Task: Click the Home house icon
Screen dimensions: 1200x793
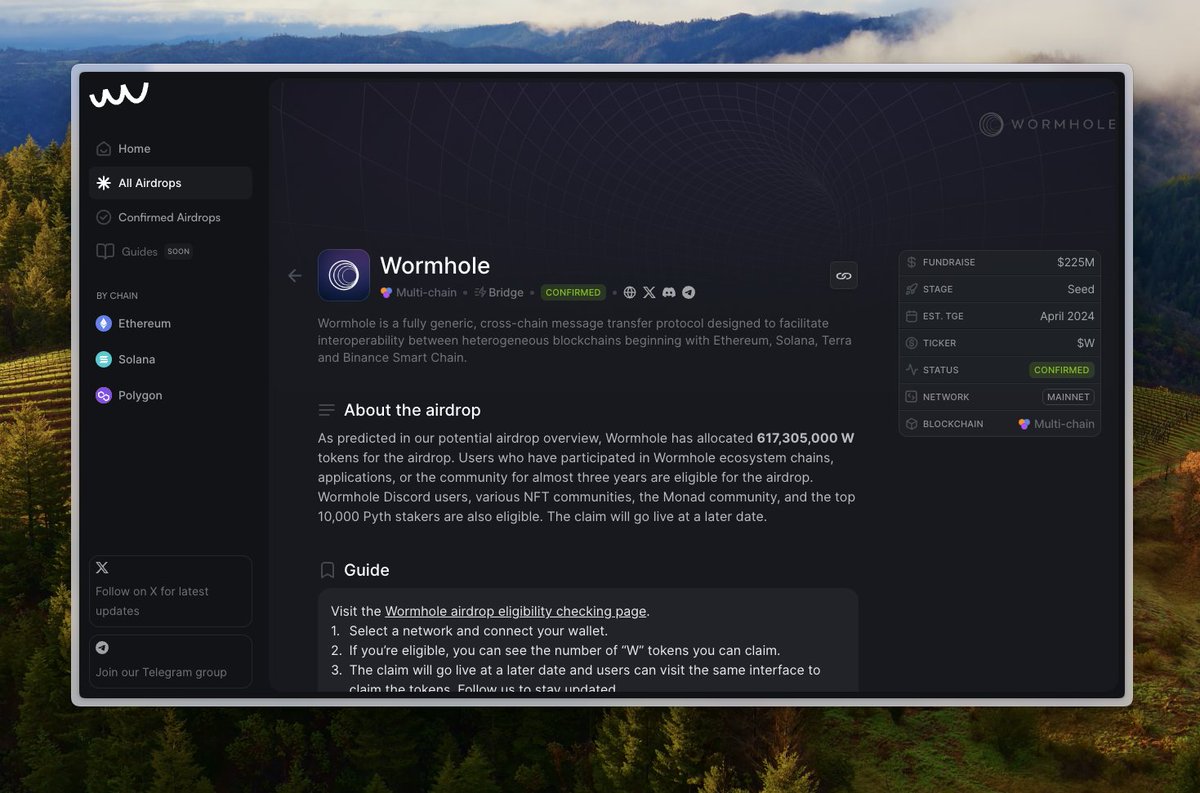Action: pyautogui.click(x=103, y=148)
